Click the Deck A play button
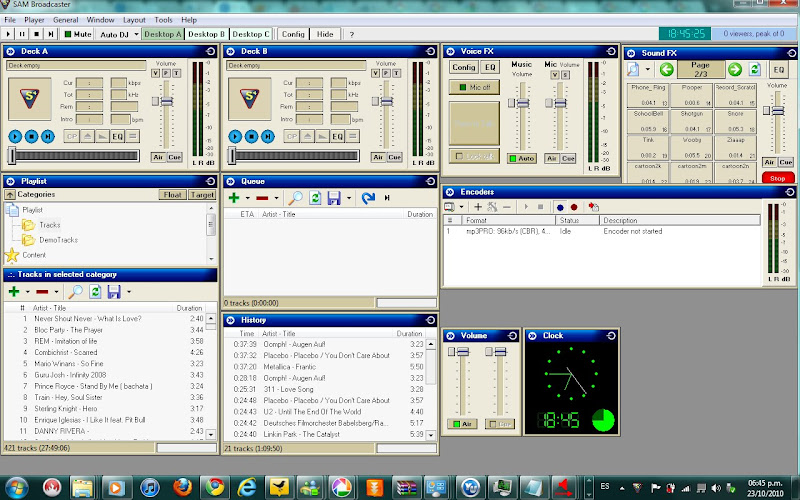 [15, 136]
